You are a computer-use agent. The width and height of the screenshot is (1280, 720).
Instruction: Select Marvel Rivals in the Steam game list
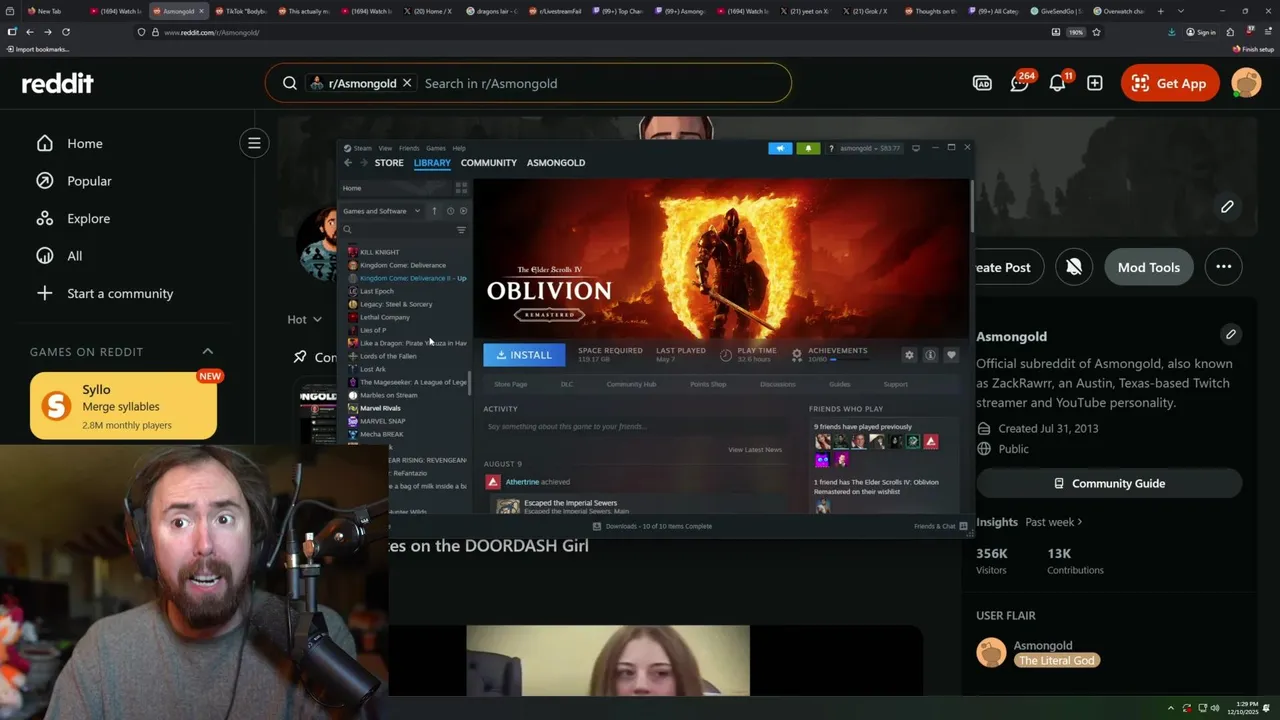click(380, 408)
